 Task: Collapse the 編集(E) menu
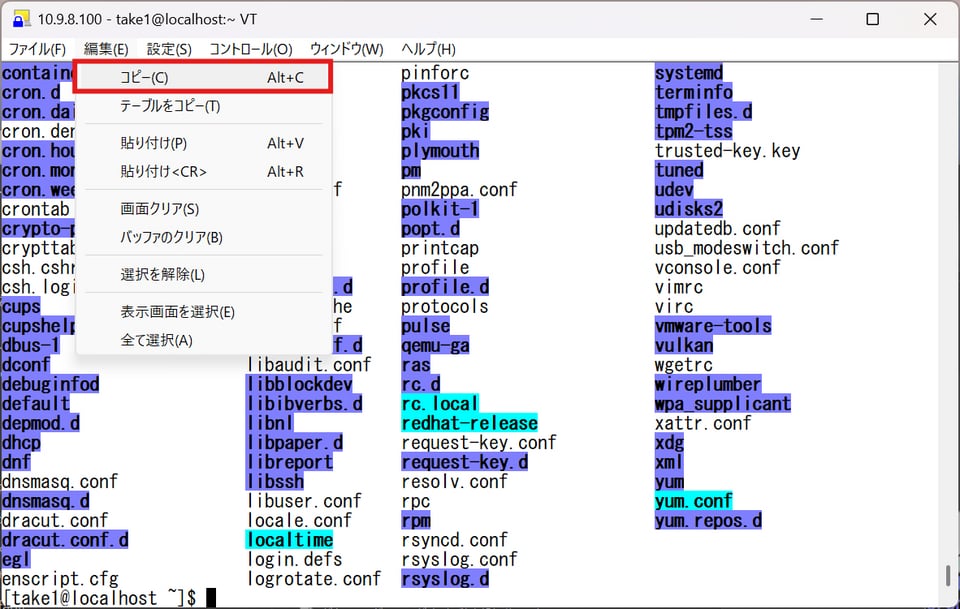tap(106, 49)
